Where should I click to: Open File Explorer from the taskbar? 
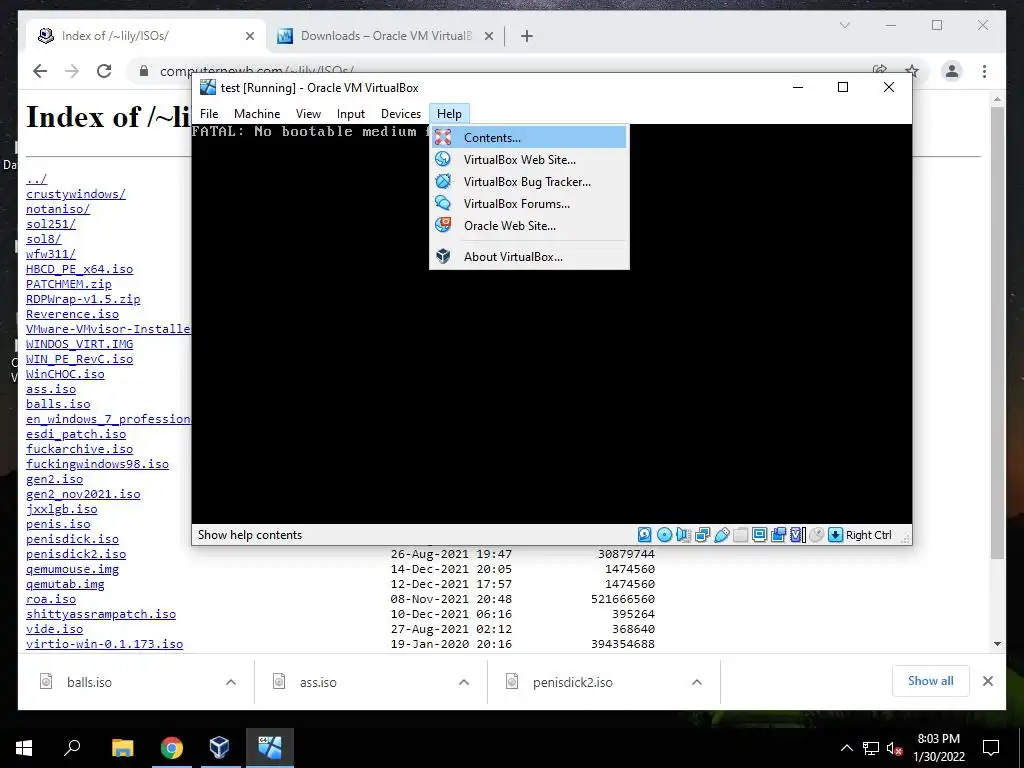tap(122, 747)
